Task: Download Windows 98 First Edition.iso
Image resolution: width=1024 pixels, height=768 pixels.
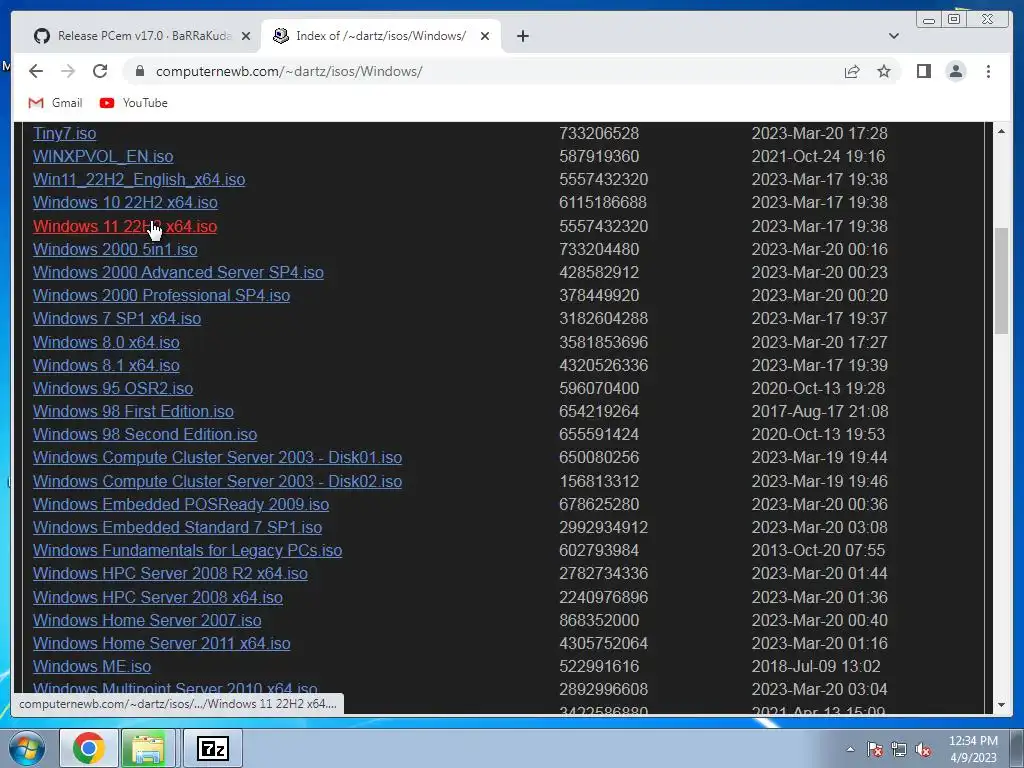Action: [x=133, y=411]
